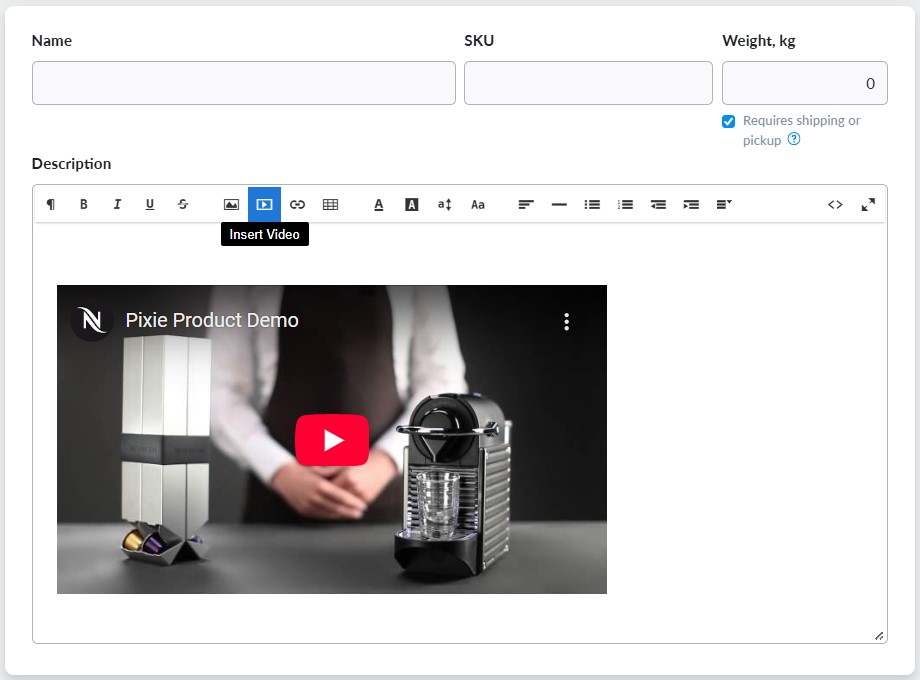This screenshot has width=920, height=680.
Task: Click the Insert Link icon
Action: pyautogui.click(x=297, y=204)
